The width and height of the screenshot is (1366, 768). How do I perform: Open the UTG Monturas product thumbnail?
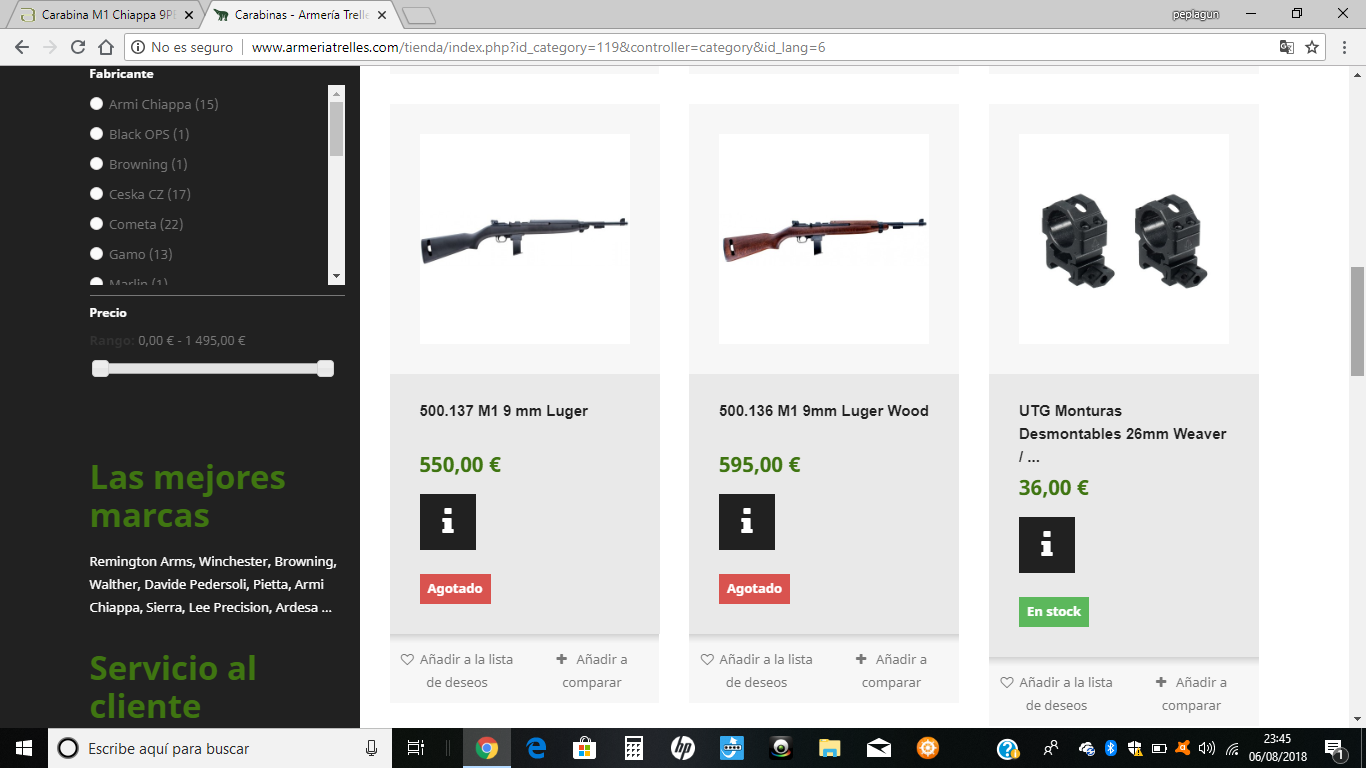[x=1123, y=239]
